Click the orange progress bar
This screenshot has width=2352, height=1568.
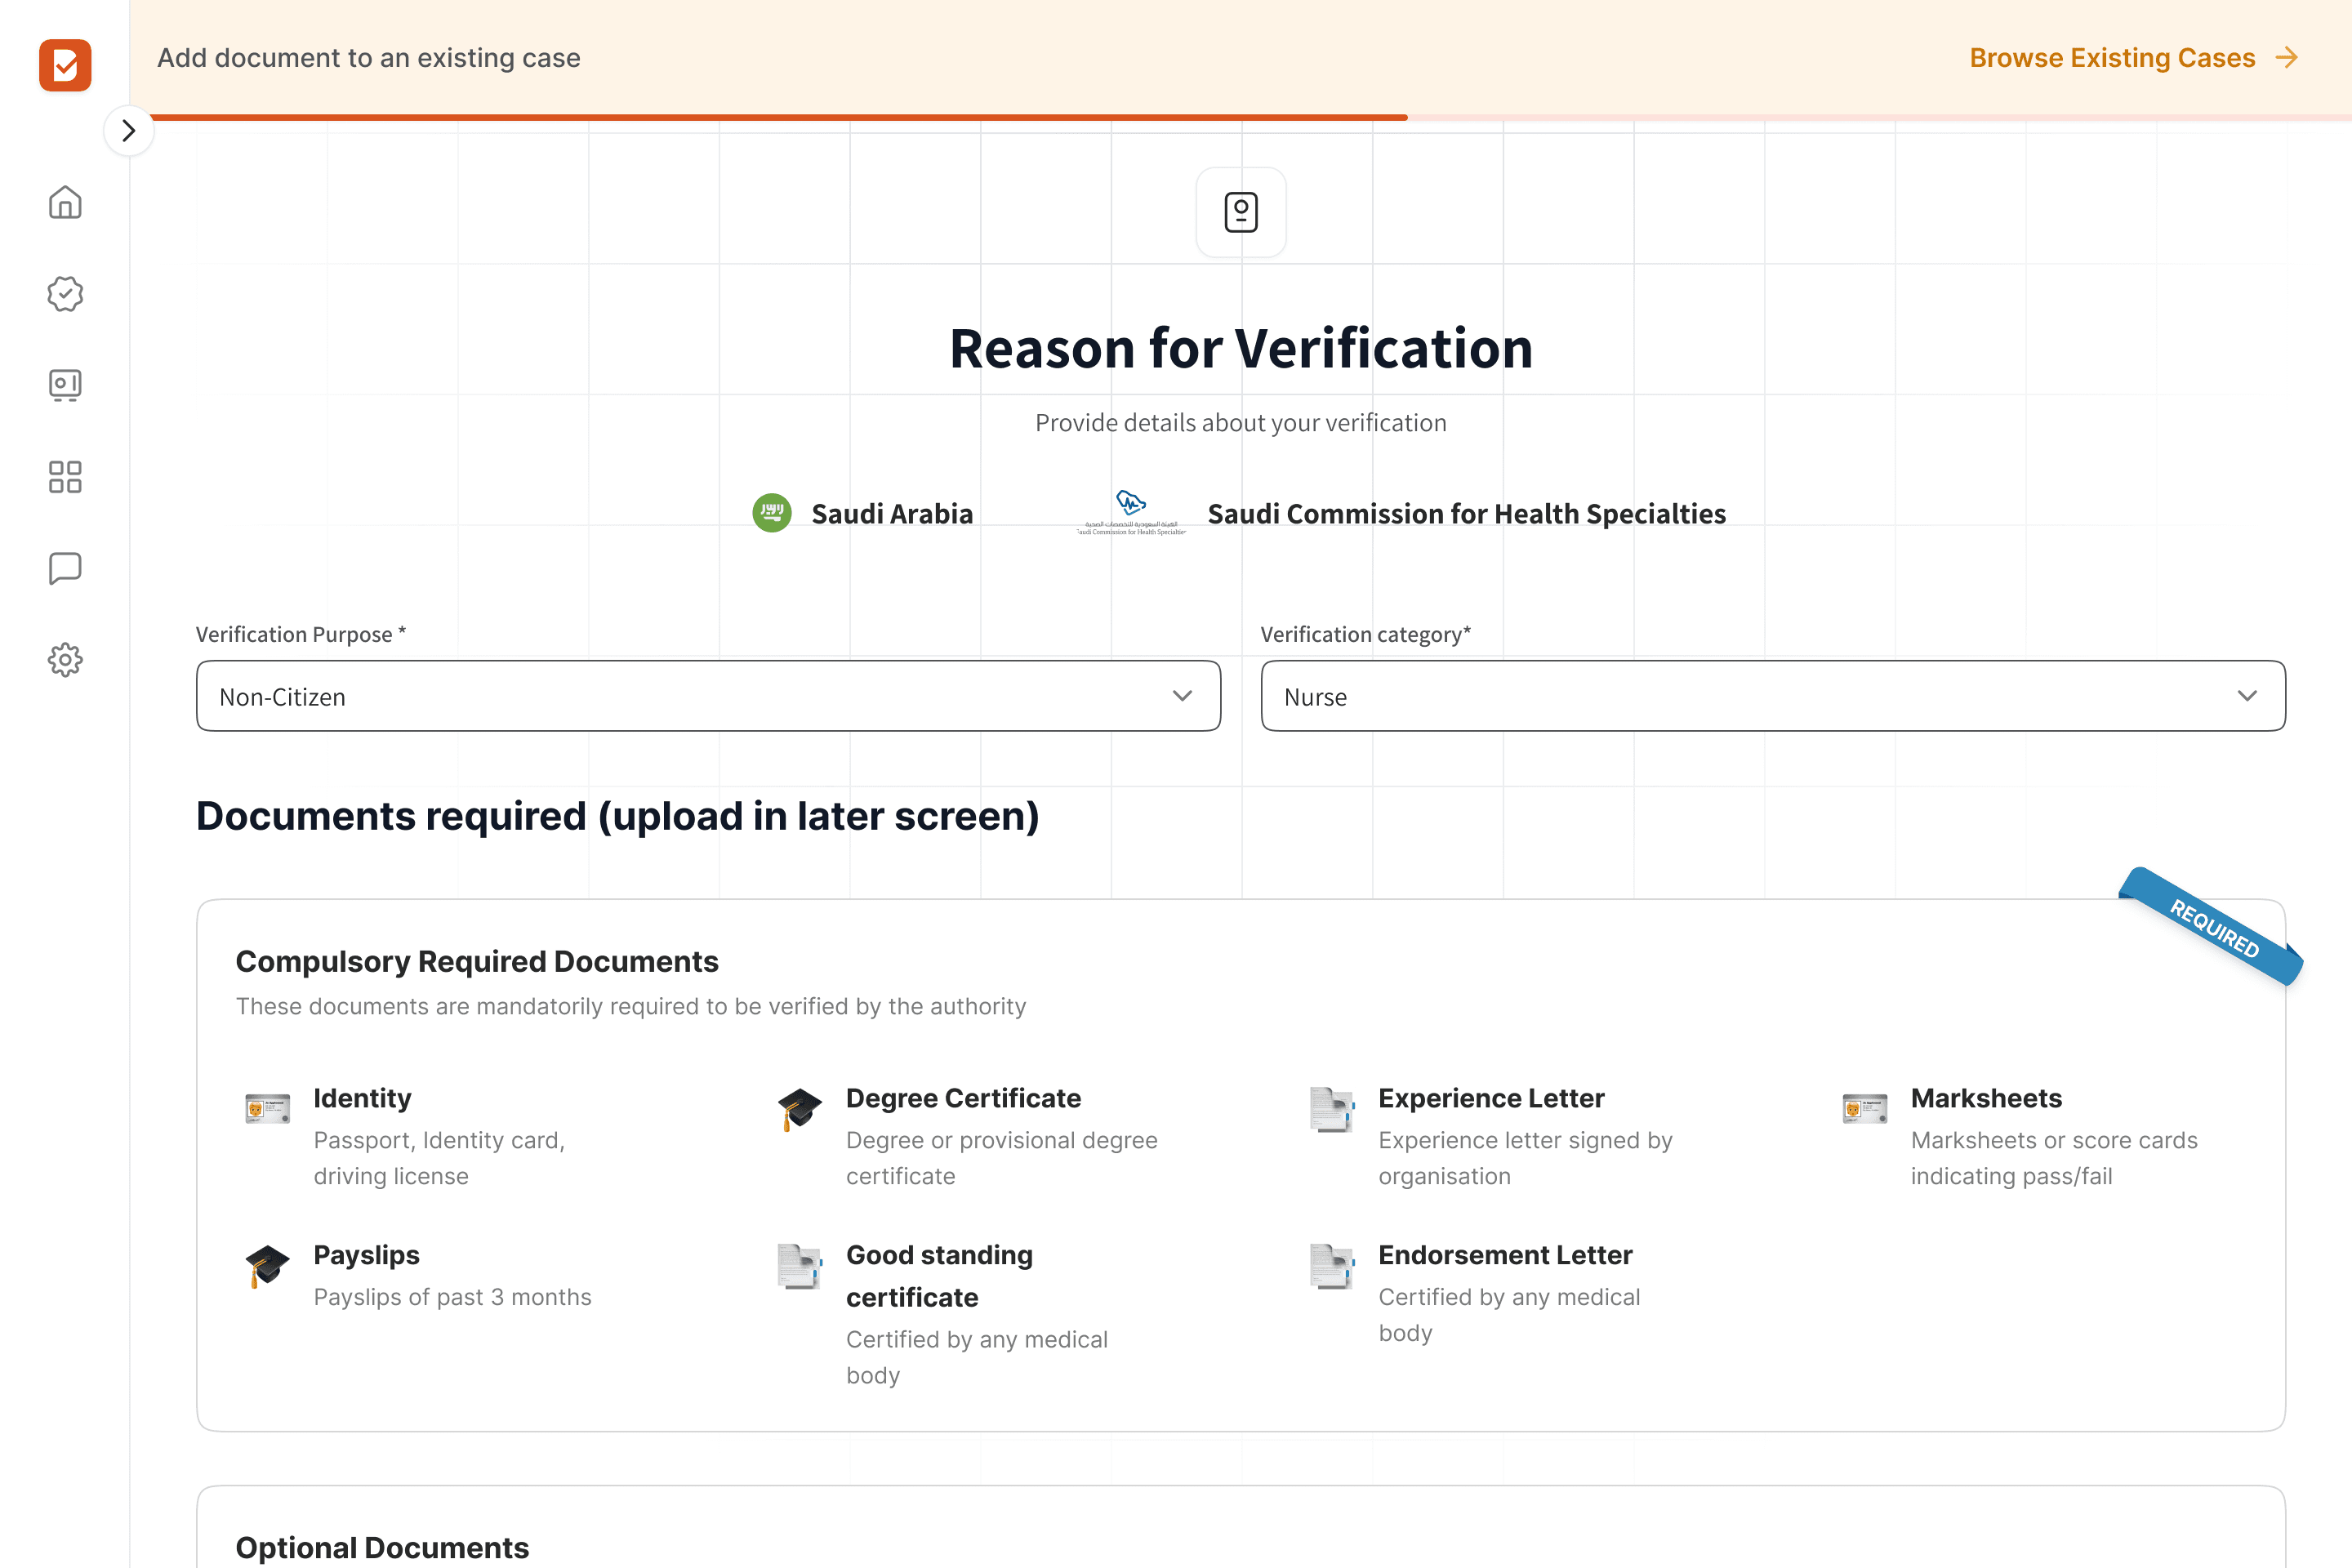(x=778, y=118)
